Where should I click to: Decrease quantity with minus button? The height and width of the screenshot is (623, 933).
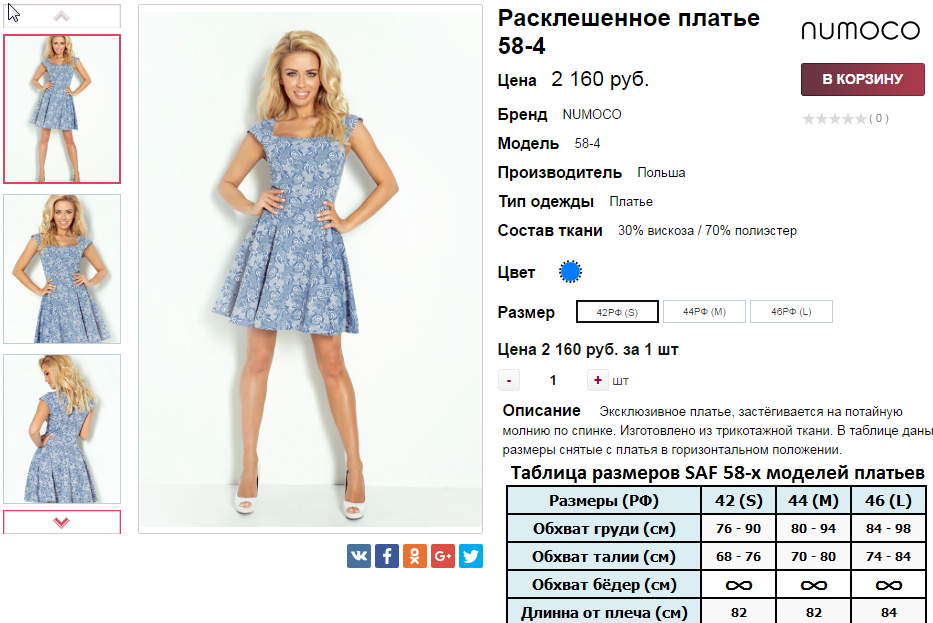click(x=509, y=380)
